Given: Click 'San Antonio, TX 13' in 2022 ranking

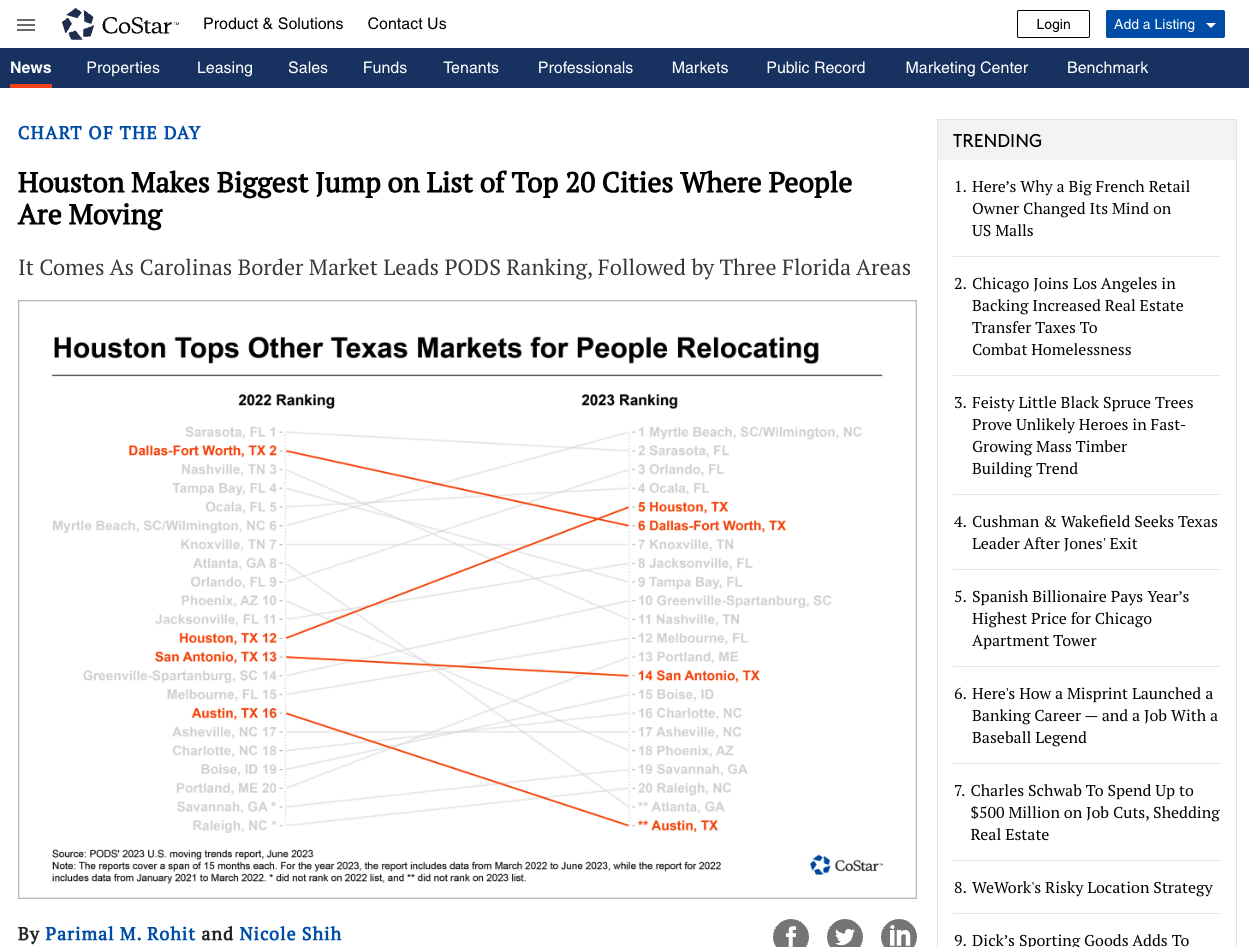Looking at the screenshot, I should (x=216, y=657).
